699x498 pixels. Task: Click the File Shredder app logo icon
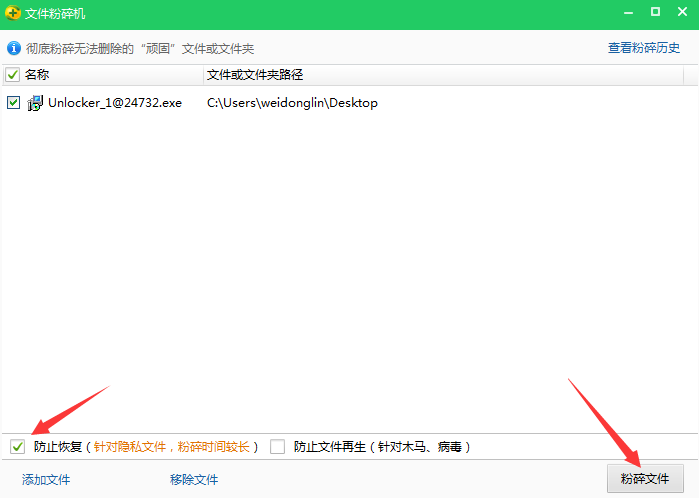[x=13, y=13]
